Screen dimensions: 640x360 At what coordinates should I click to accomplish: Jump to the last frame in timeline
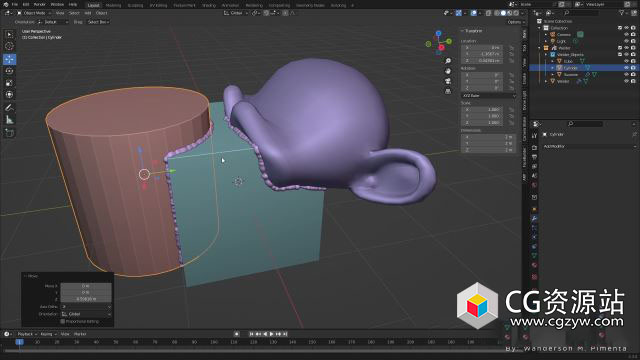point(285,334)
